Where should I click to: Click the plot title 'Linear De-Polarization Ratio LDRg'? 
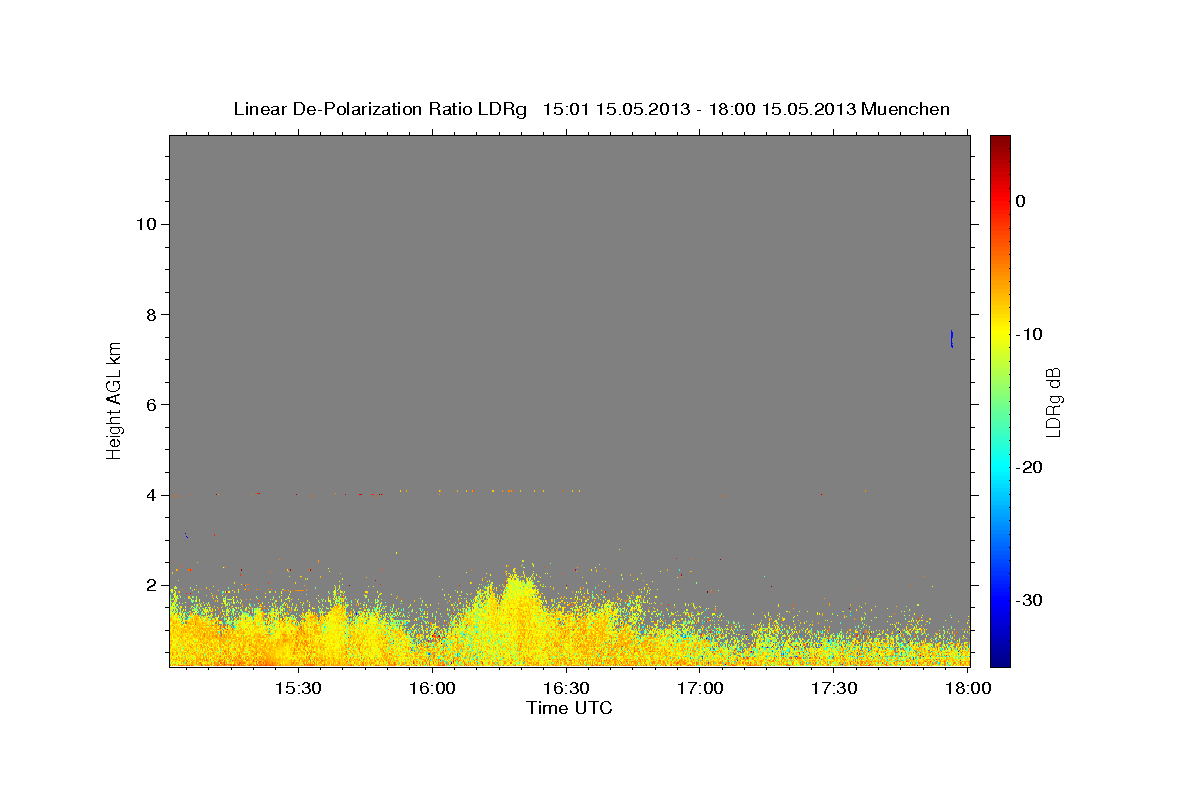(380, 109)
